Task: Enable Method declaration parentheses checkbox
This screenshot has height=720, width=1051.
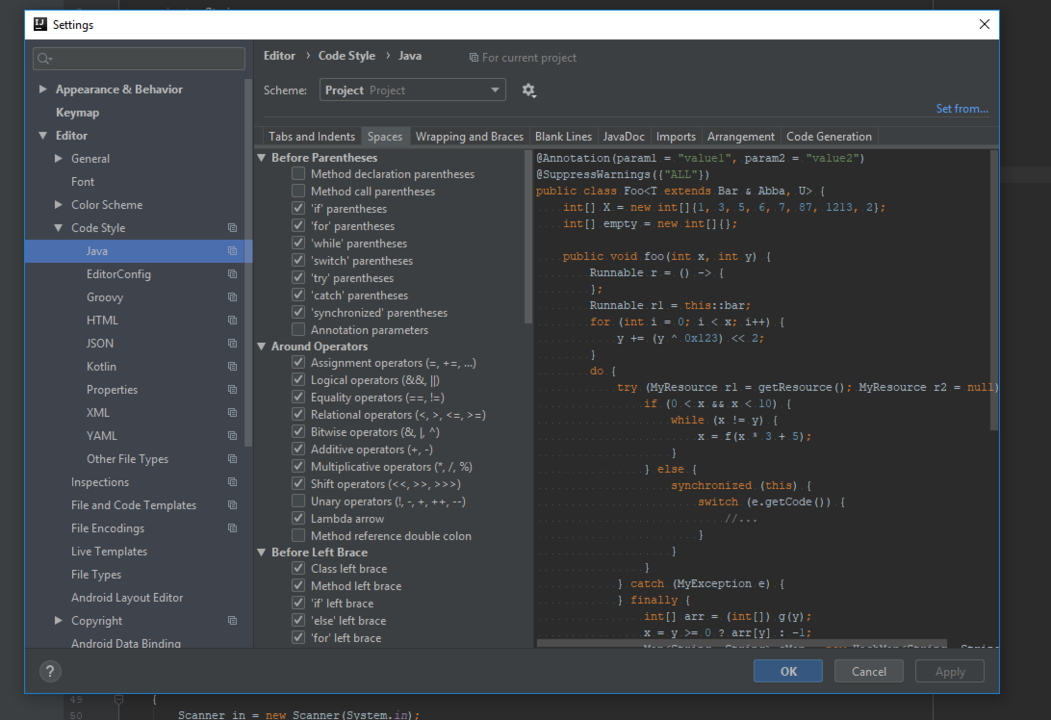Action: (298, 174)
